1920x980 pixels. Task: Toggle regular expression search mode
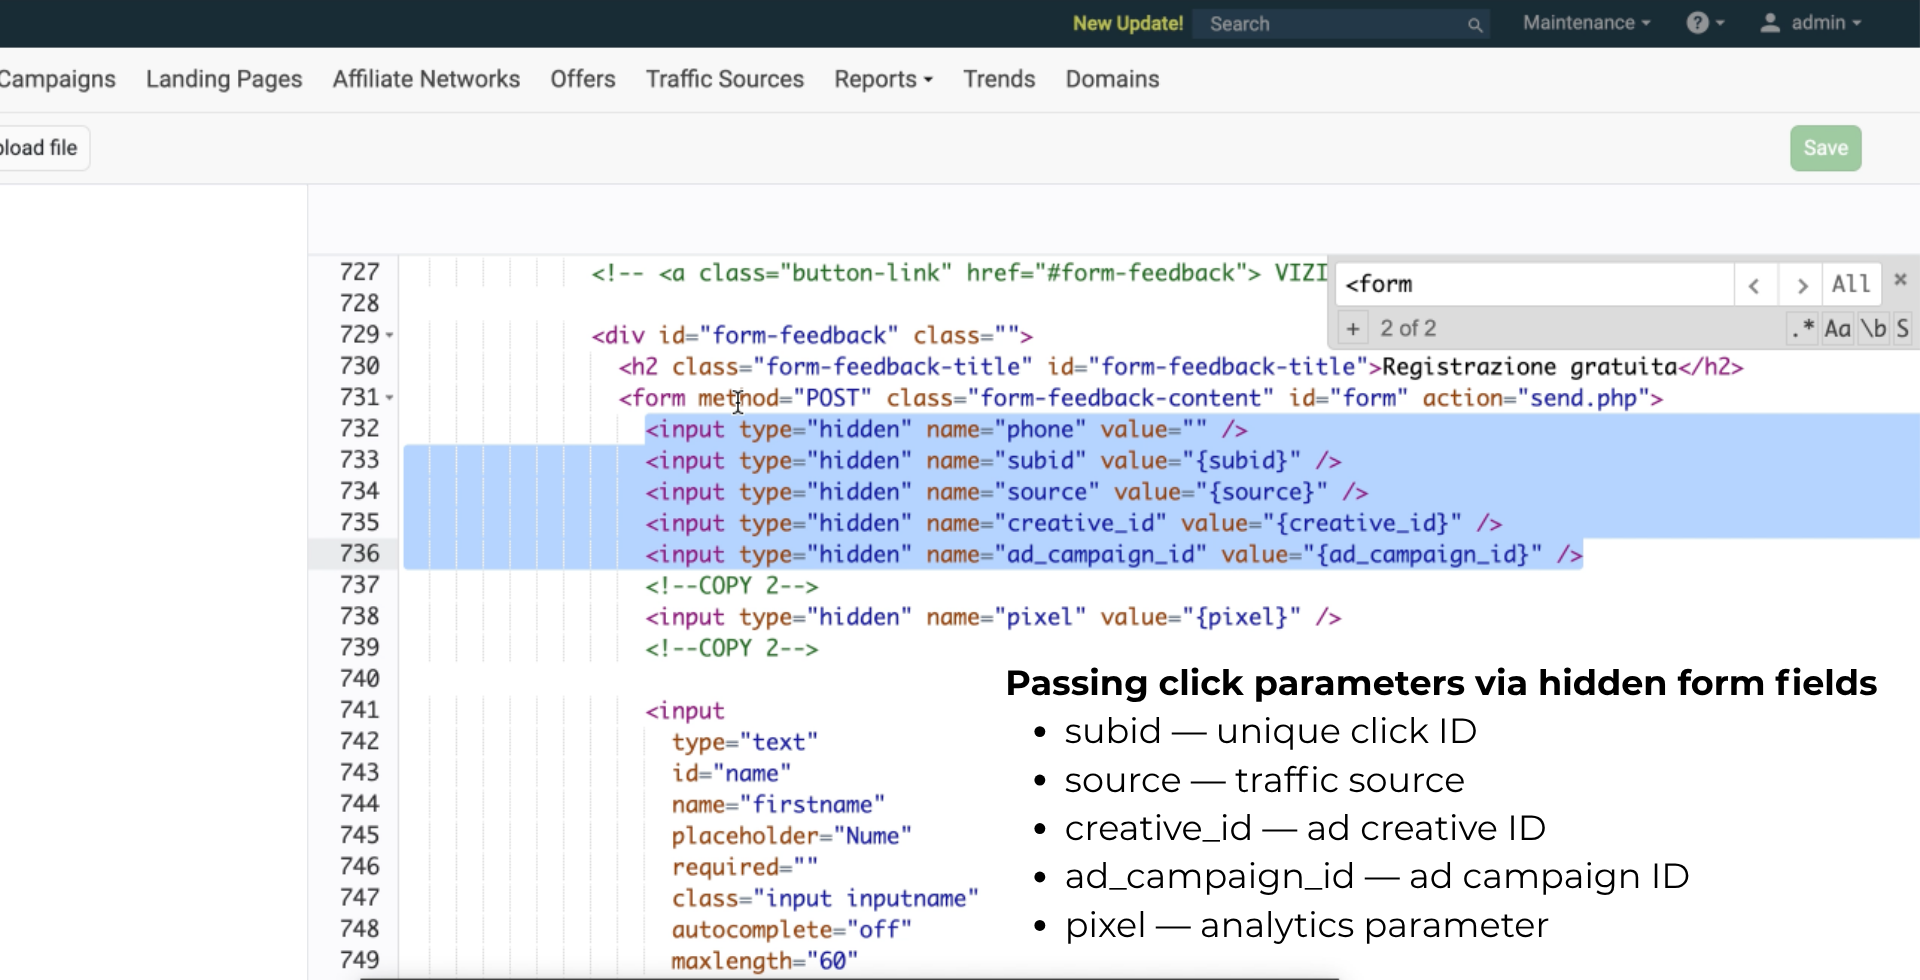coord(1802,328)
